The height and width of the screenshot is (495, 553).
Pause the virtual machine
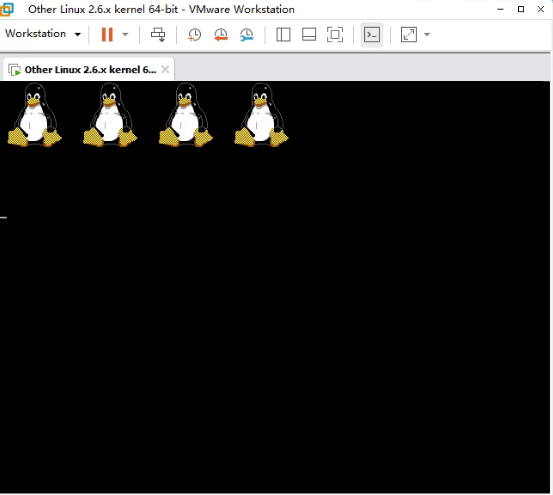tap(107, 35)
